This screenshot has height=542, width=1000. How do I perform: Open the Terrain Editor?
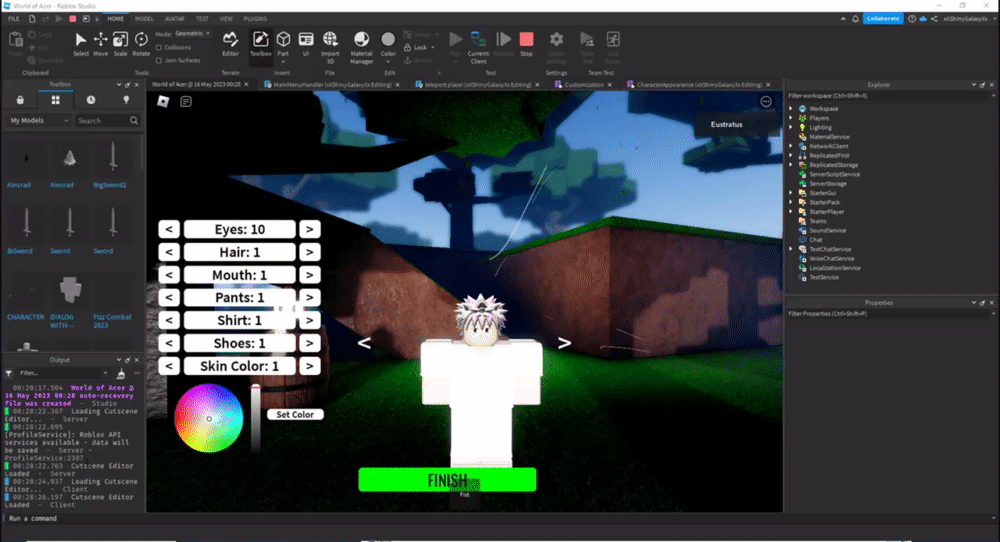(x=230, y=44)
